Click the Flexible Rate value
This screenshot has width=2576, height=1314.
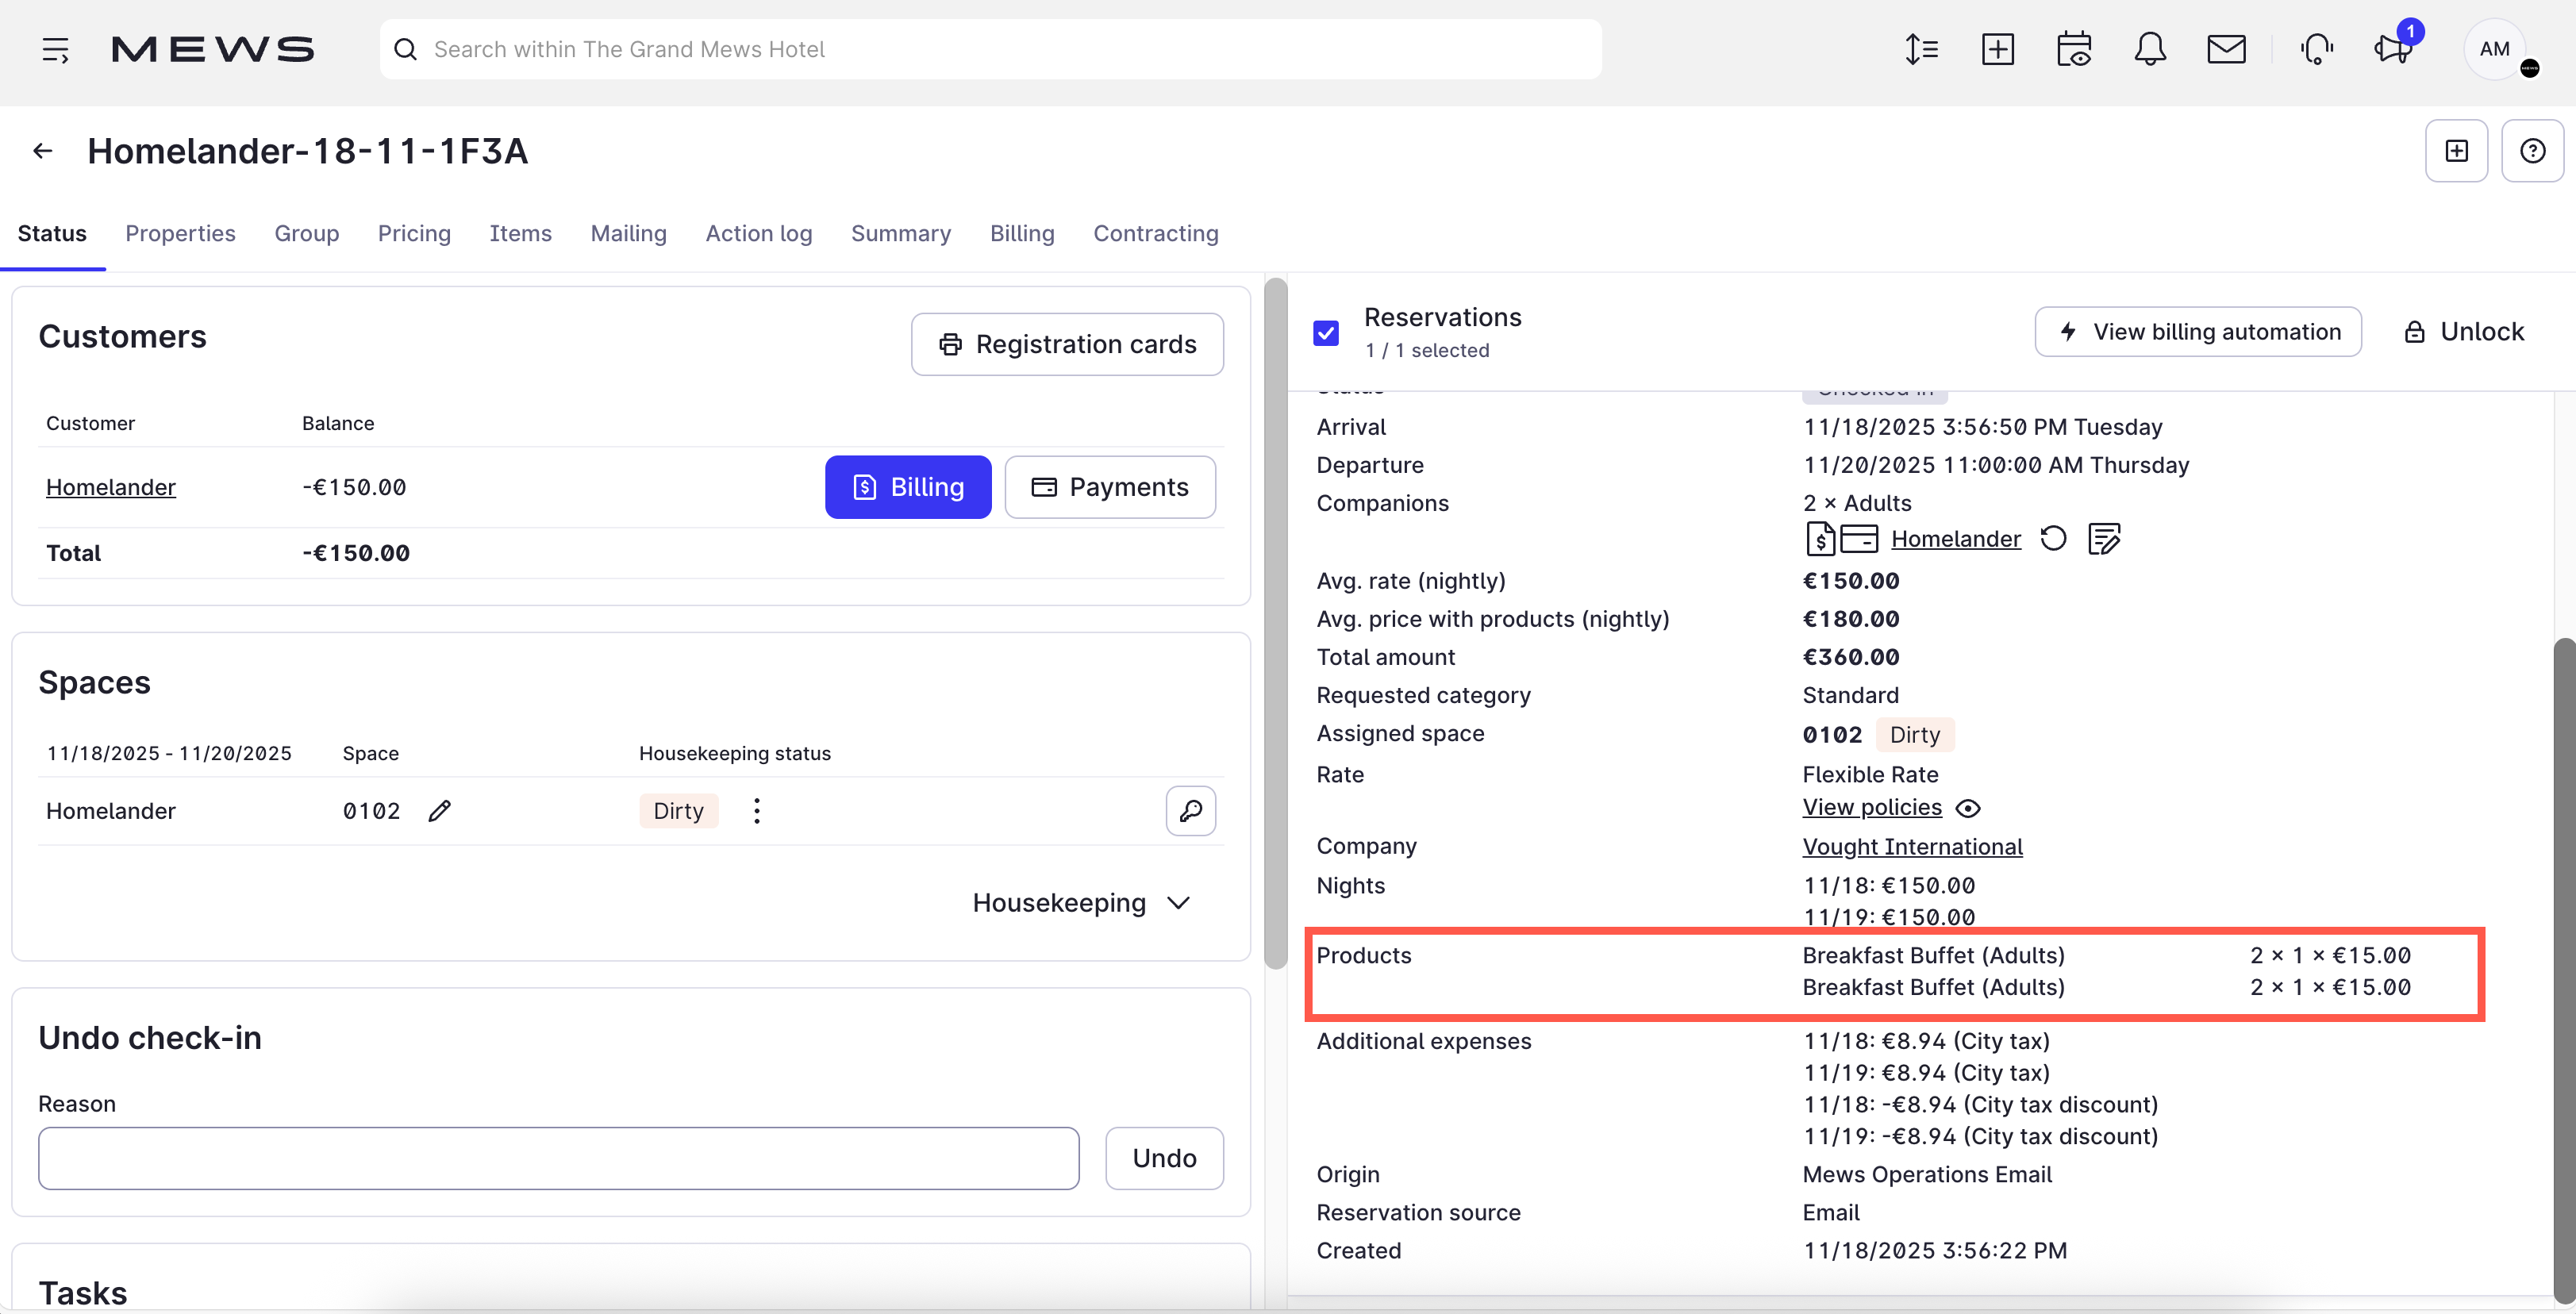pyautogui.click(x=1870, y=775)
